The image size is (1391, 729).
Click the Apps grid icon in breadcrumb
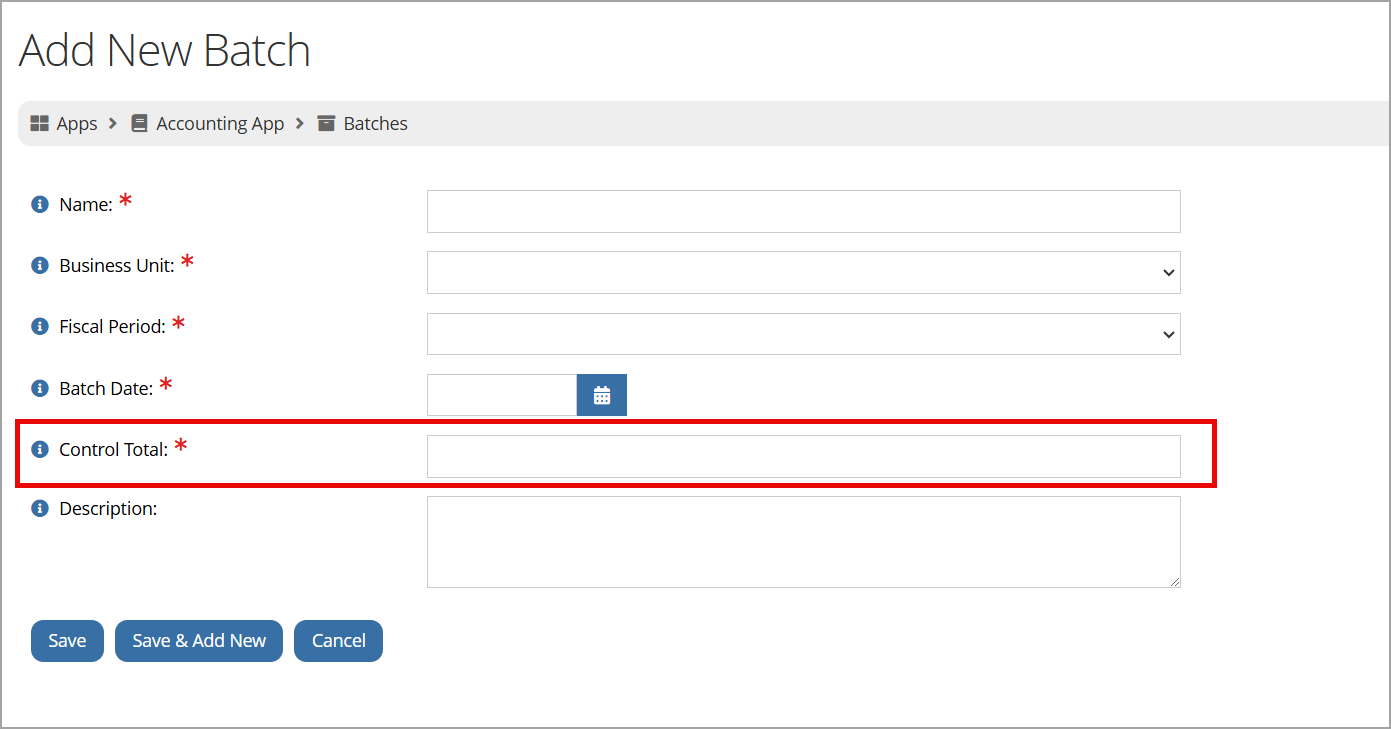click(x=40, y=124)
